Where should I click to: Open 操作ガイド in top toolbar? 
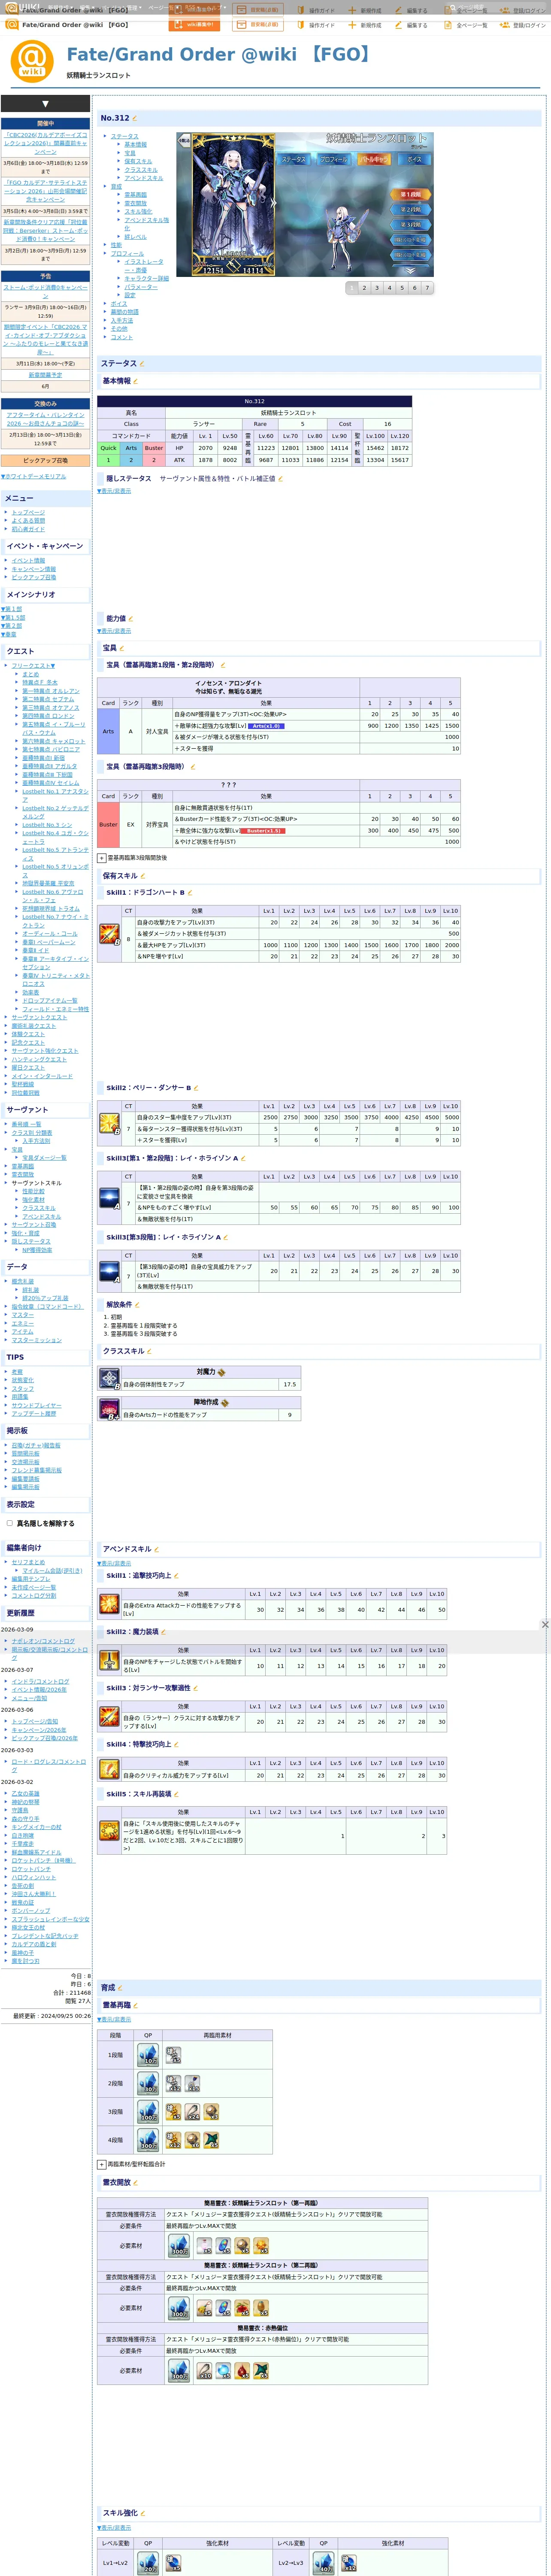316,25
